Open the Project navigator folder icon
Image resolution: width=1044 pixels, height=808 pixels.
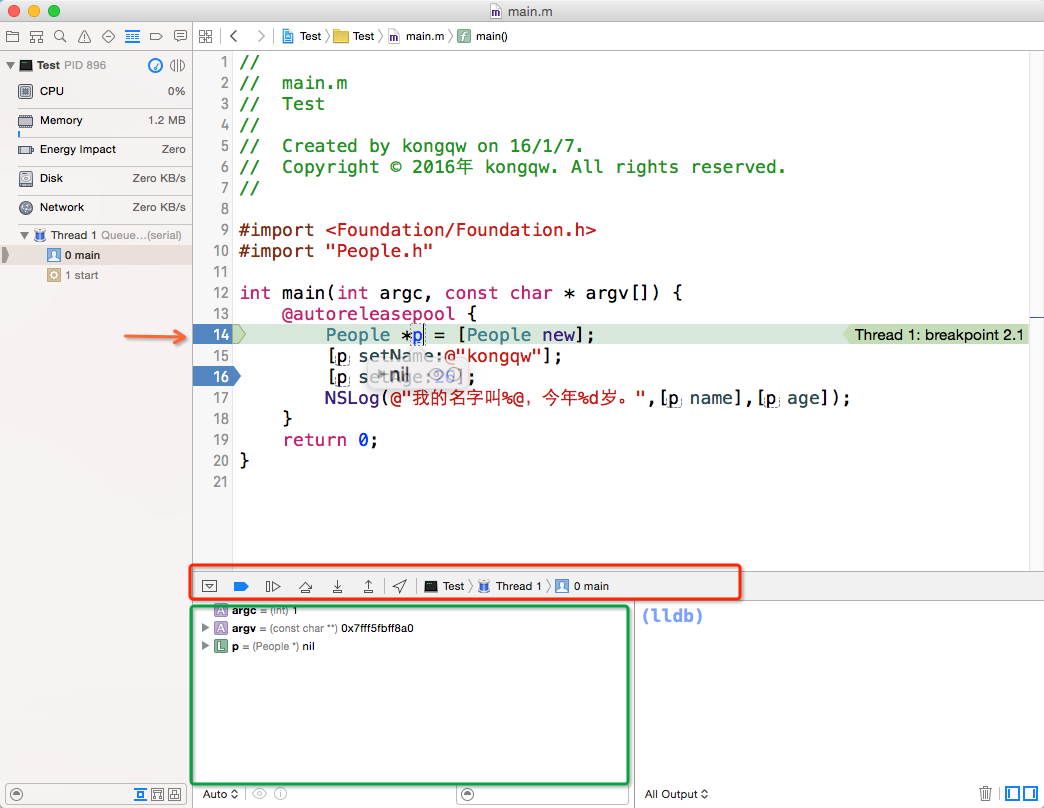tap(12, 36)
